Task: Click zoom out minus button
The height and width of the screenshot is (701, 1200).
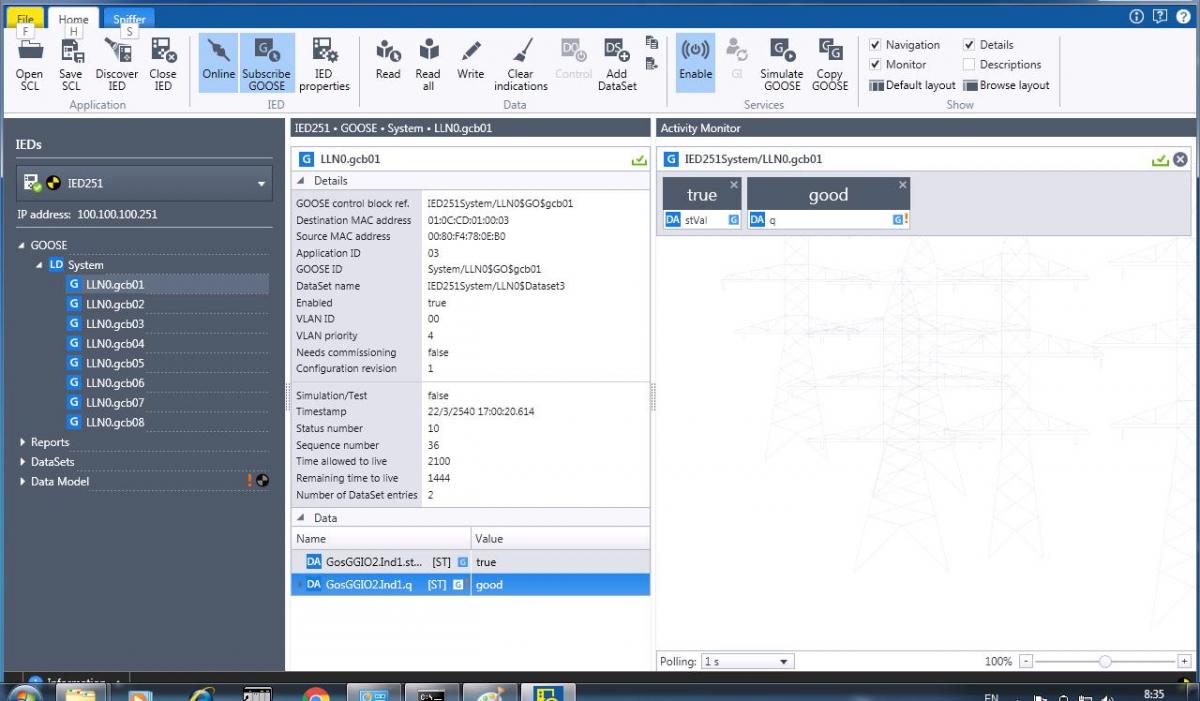Action: click(1025, 661)
